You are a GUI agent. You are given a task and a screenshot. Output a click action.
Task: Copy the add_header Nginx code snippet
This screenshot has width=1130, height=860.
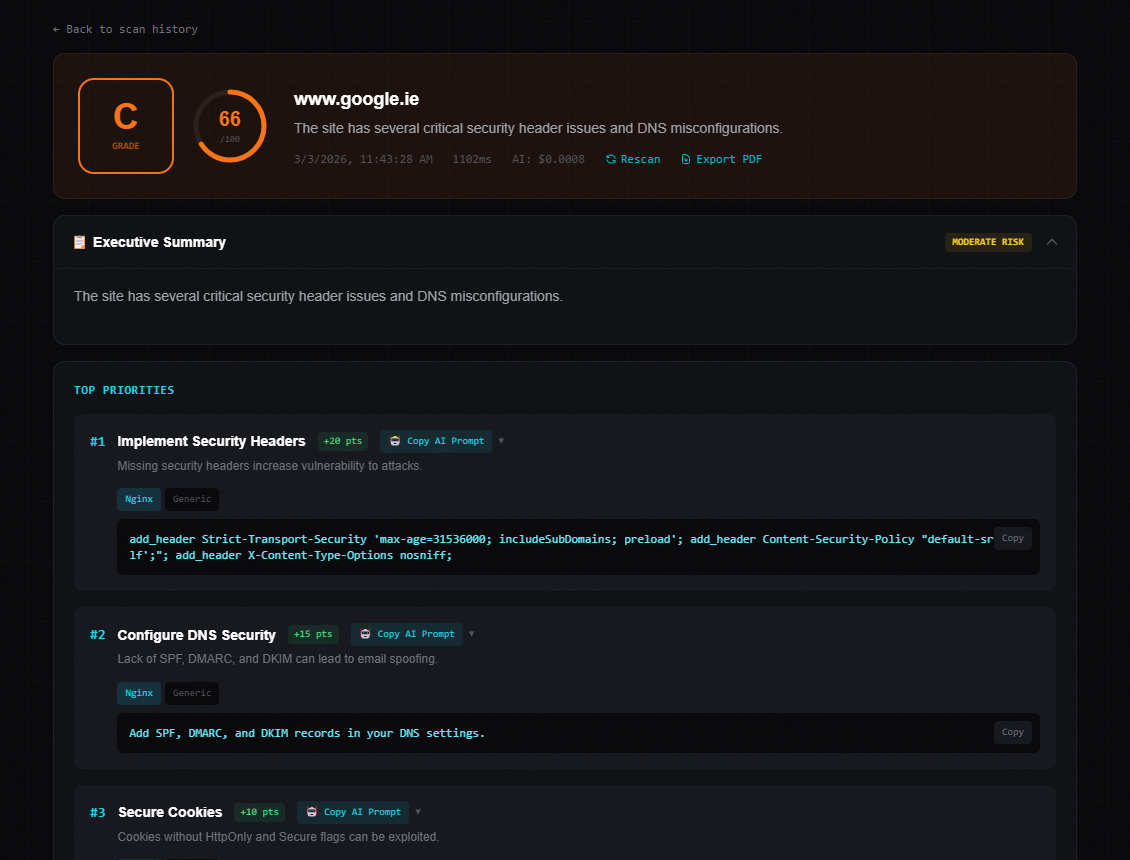[1013, 538]
